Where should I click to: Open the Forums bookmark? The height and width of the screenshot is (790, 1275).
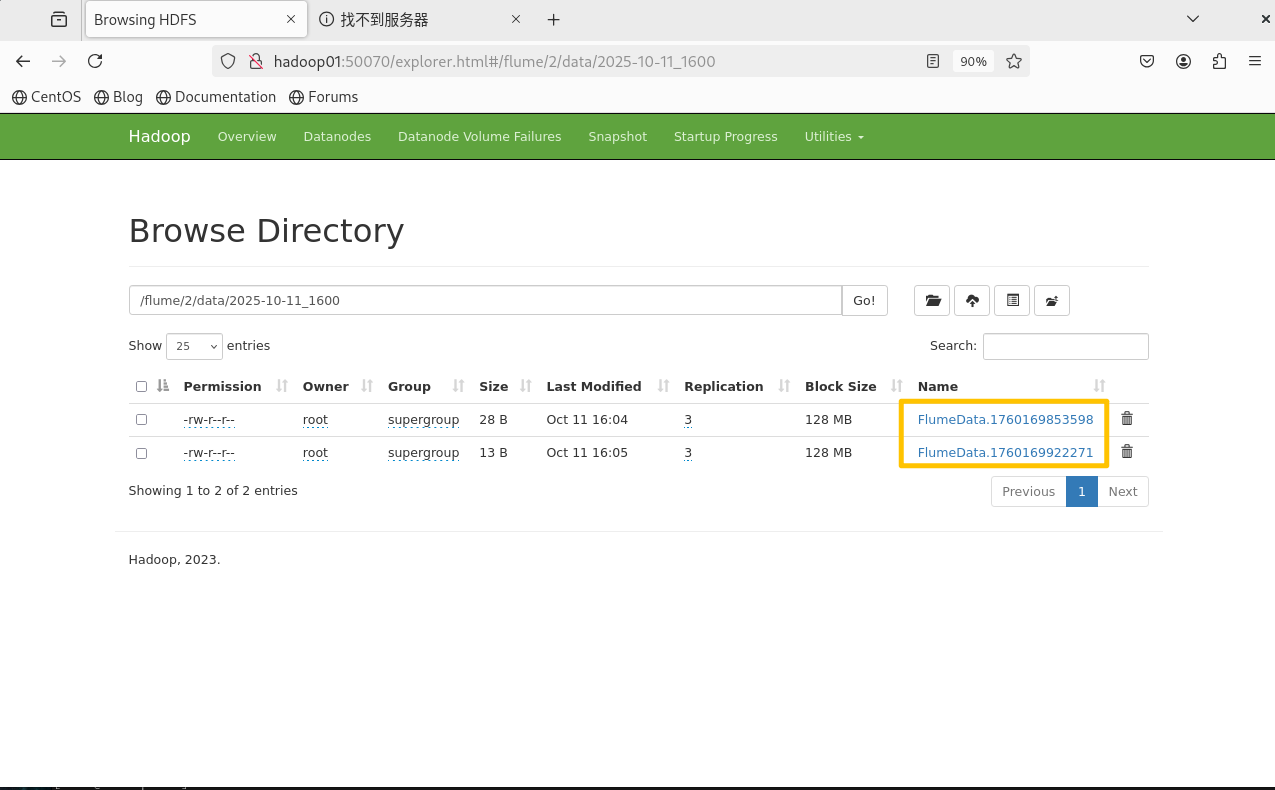click(323, 97)
